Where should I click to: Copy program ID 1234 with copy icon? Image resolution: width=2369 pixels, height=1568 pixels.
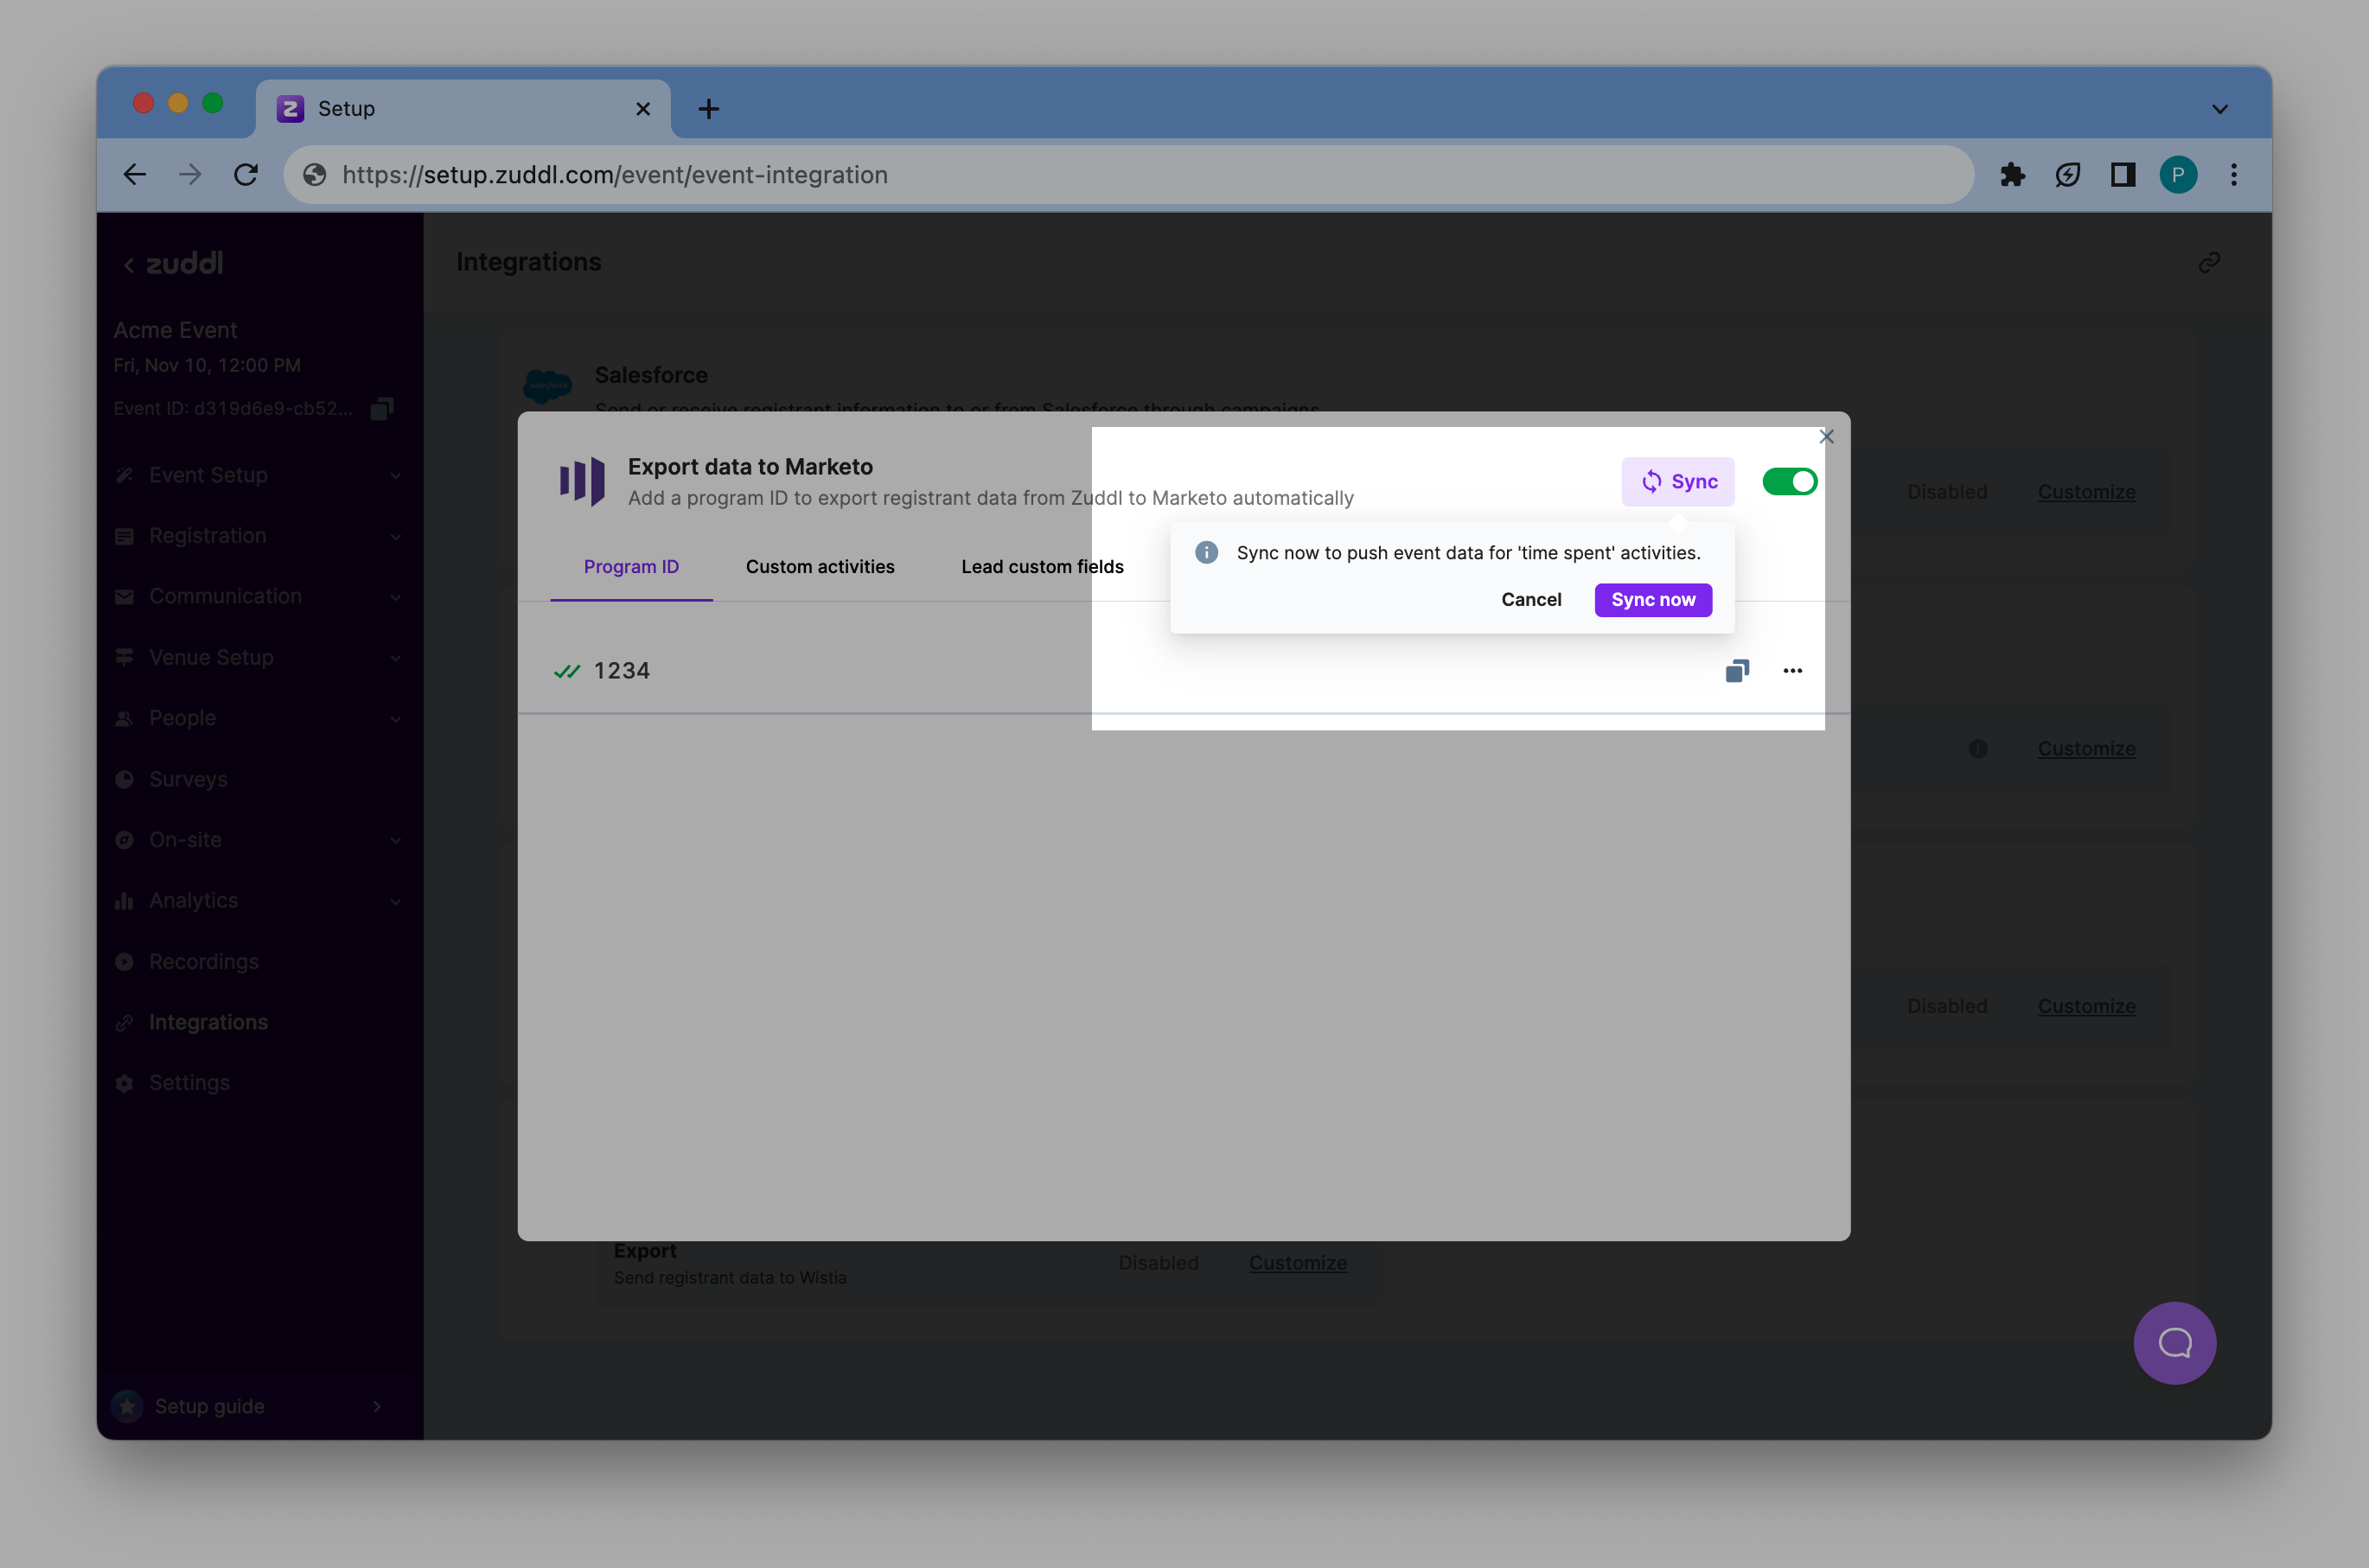(x=1737, y=671)
